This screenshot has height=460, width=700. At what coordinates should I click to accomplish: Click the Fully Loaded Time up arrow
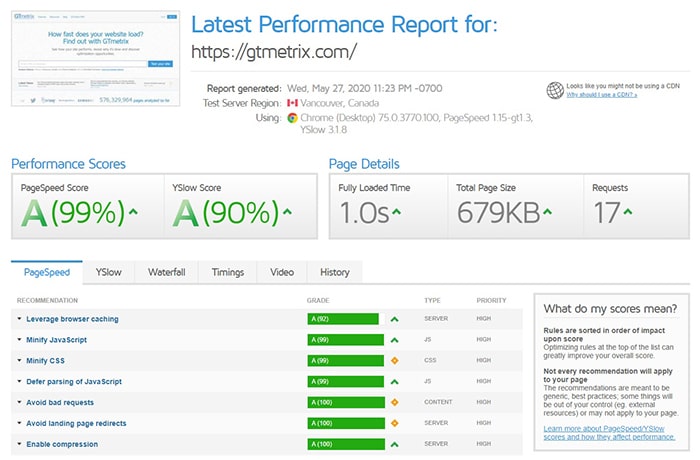coord(396,212)
